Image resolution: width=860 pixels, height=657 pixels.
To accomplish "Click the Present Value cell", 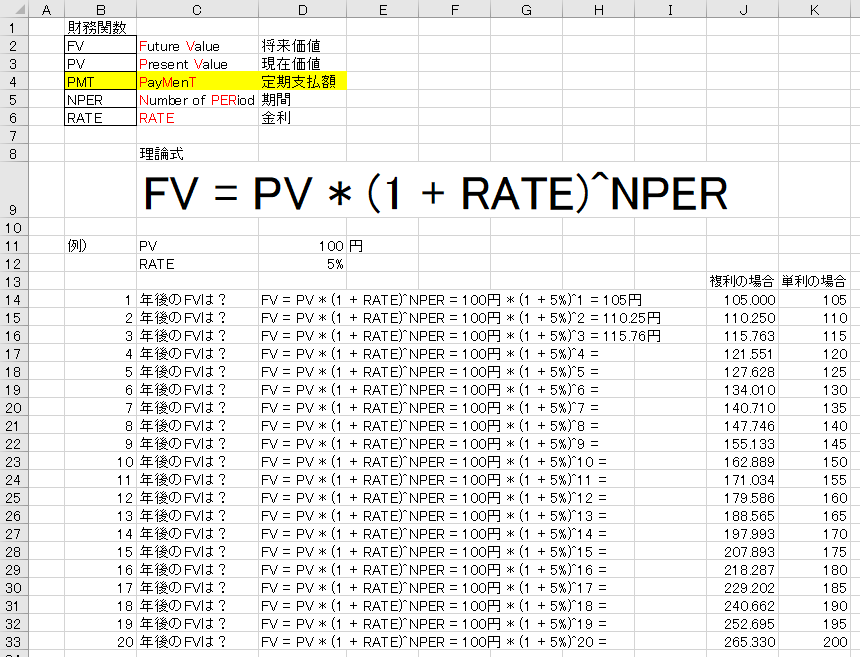I will (197, 63).
